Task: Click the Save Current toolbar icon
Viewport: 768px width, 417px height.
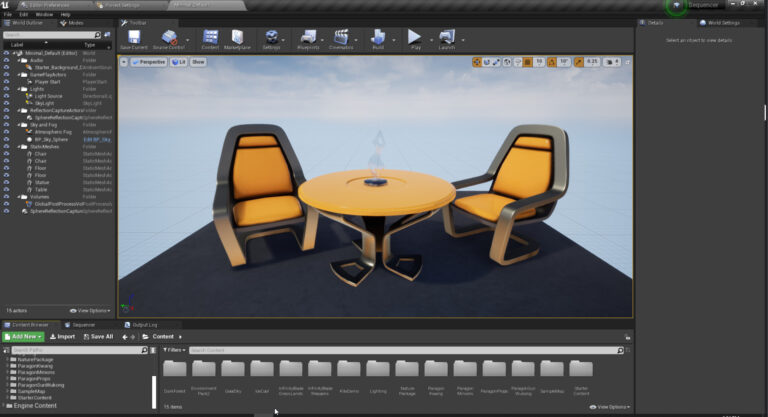Action: pos(134,37)
